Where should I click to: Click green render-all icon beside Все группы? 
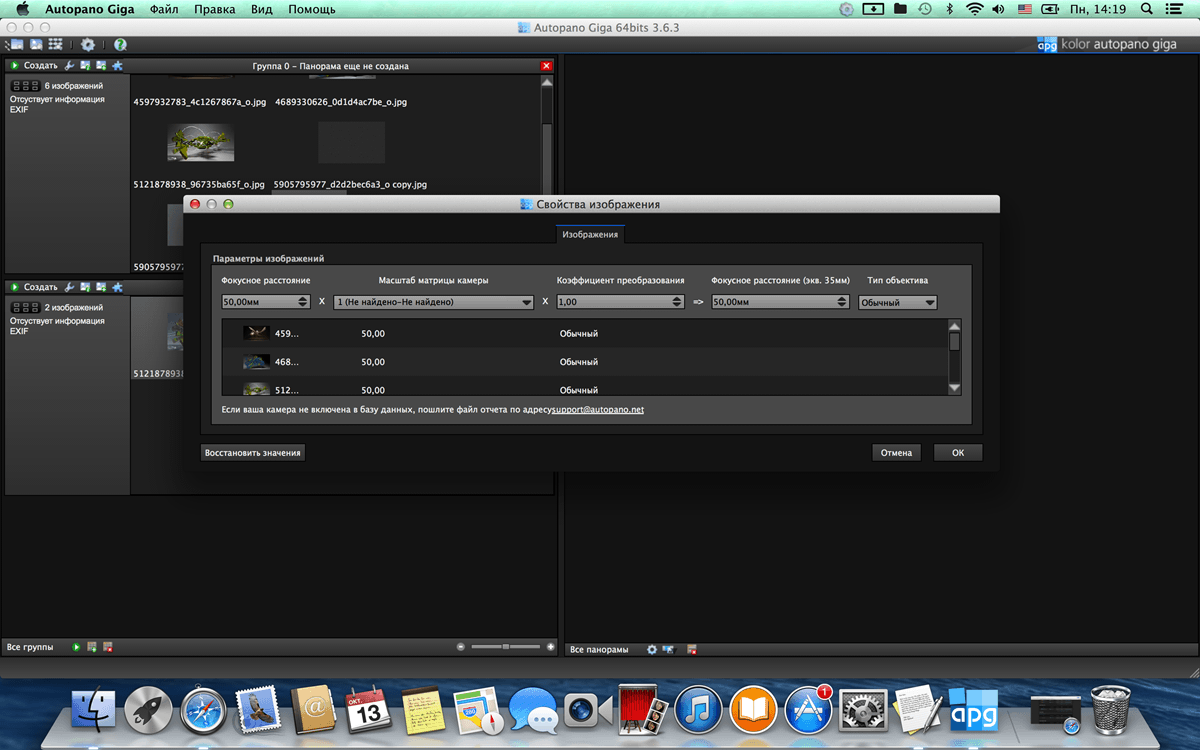(x=77, y=648)
